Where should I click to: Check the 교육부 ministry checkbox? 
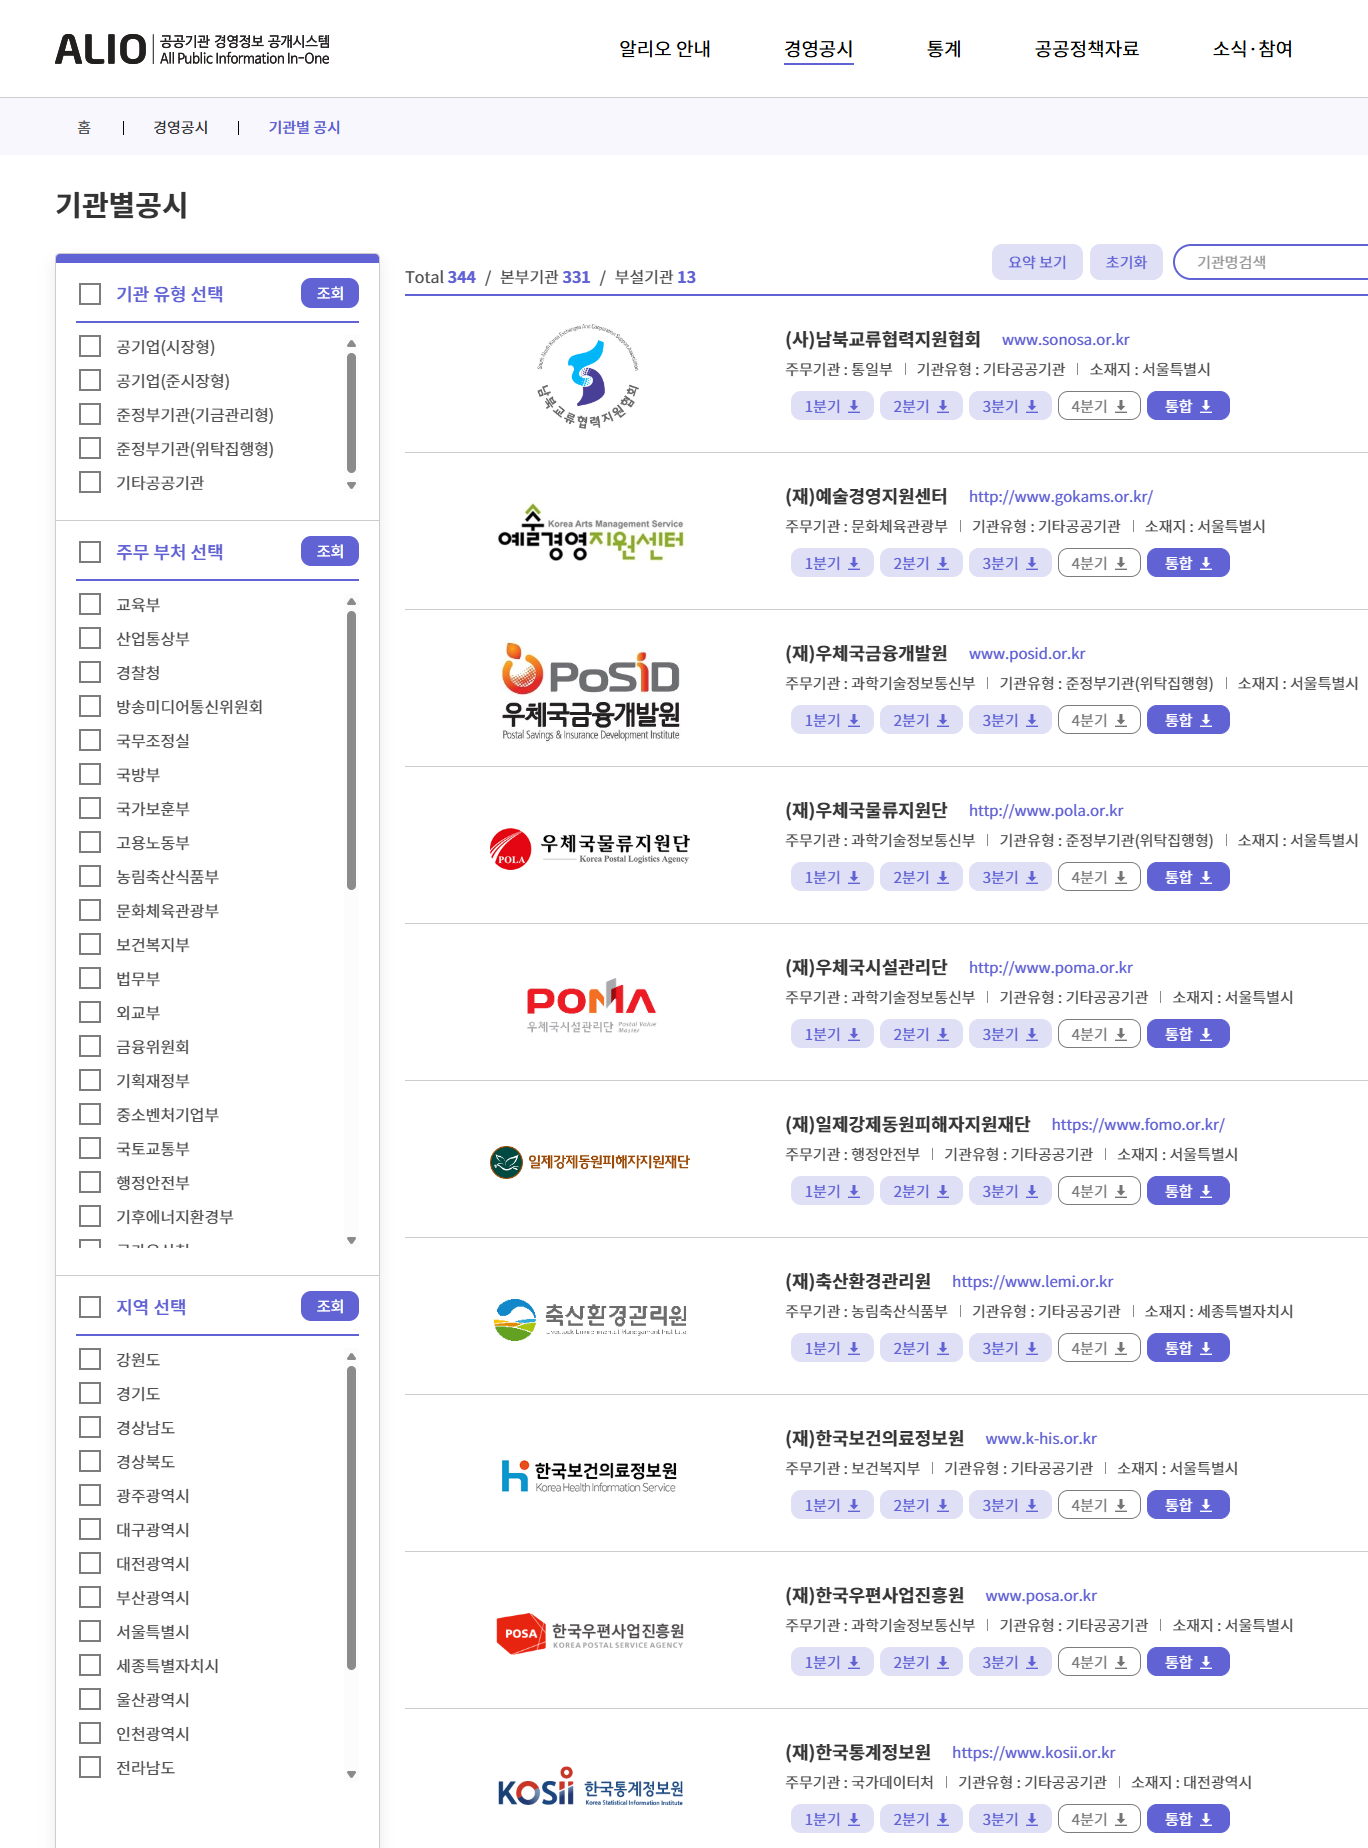tap(90, 604)
